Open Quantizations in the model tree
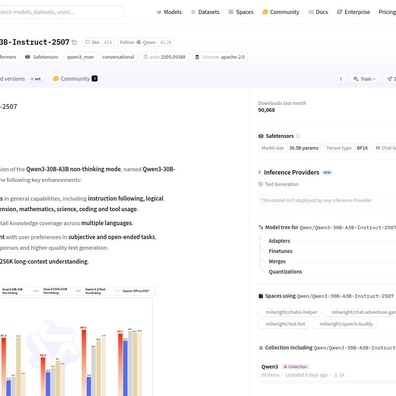This screenshot has width=396, height=396. [285, 272]
